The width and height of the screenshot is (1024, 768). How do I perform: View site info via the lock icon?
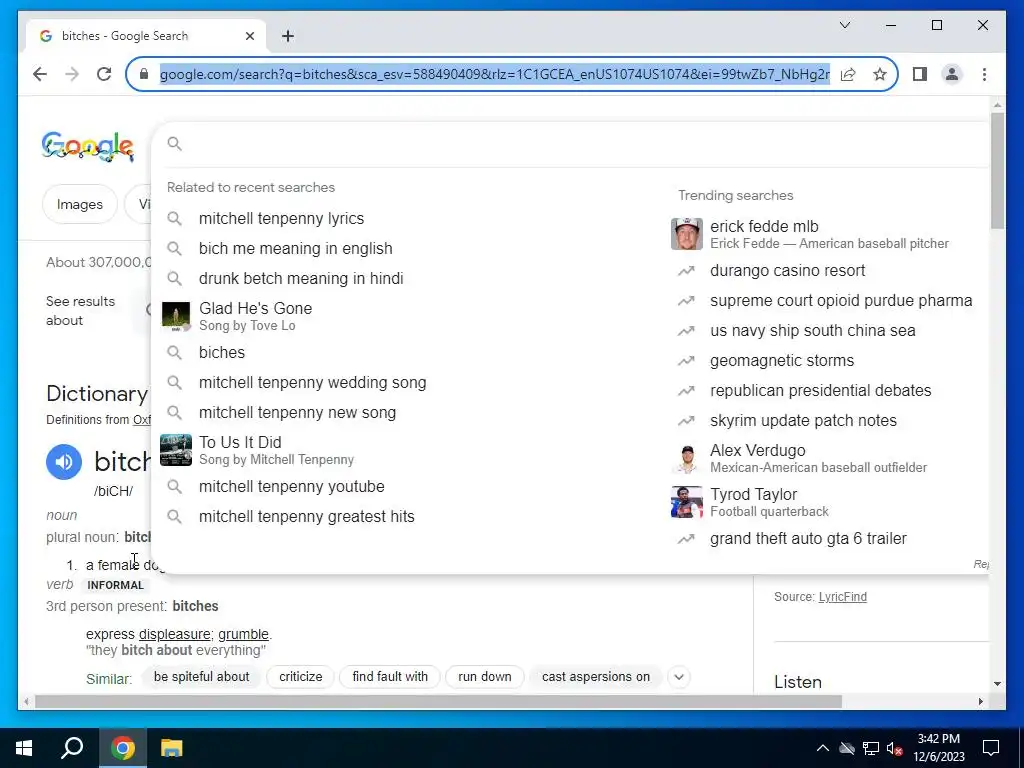[144, 74]
